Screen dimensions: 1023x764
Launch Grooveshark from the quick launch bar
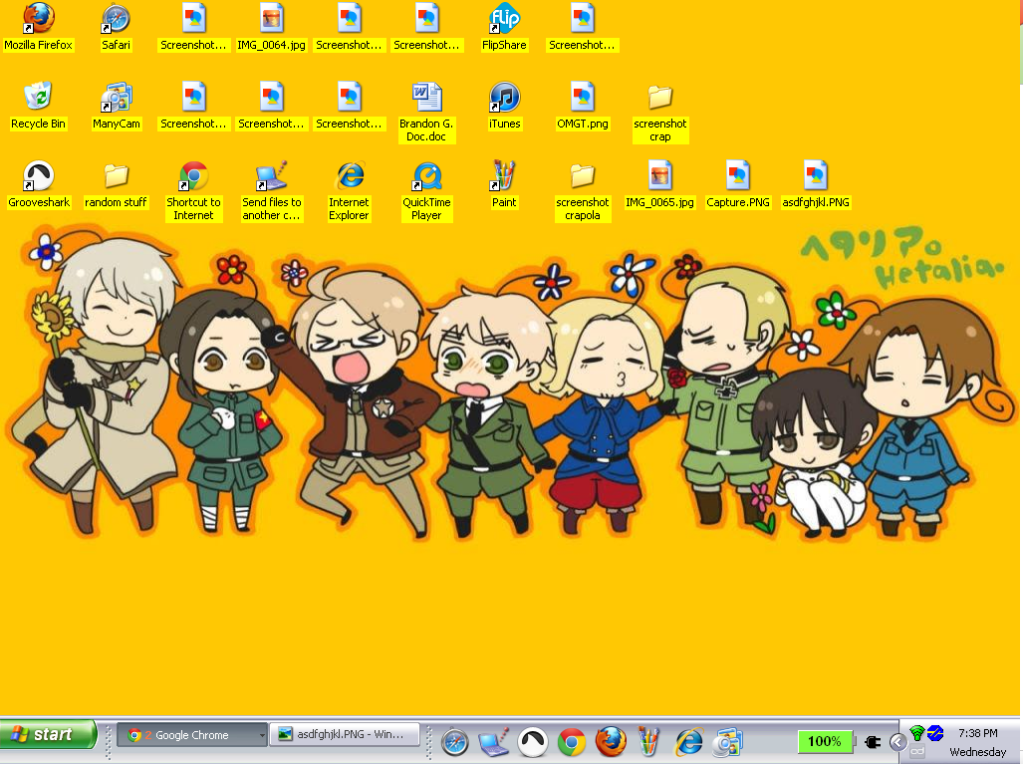click(x=533, y=742)
